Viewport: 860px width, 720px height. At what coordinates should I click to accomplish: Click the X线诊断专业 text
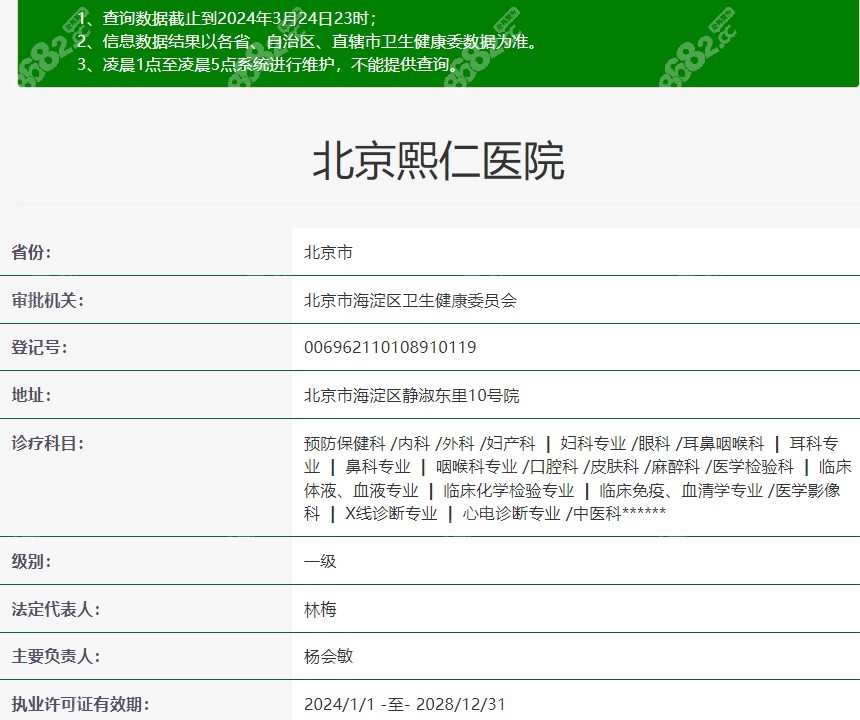point(391,514)
